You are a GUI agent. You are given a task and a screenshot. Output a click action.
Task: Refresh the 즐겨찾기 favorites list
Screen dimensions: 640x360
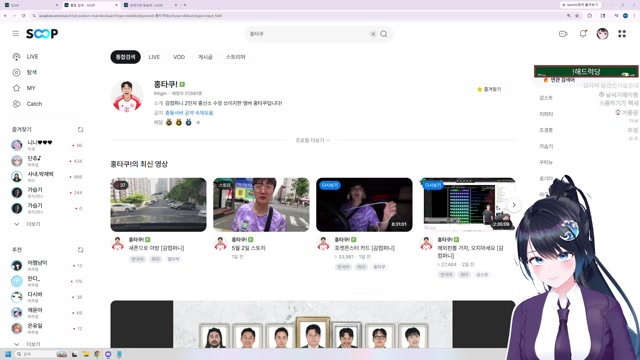pos(80,129)
